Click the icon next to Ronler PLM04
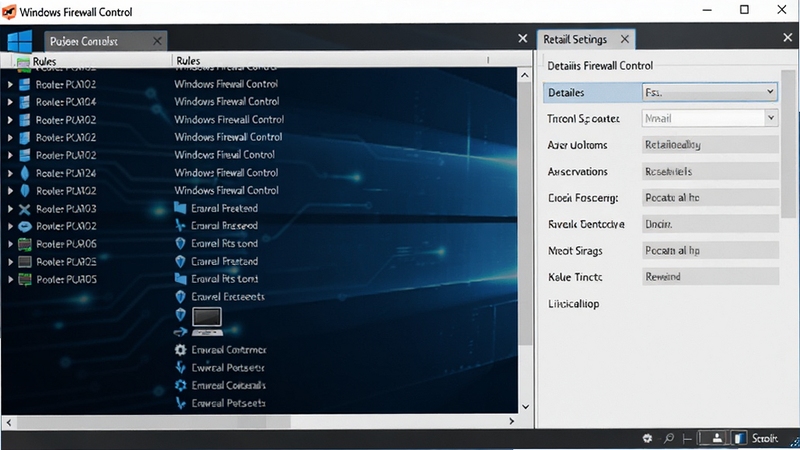800x450 pixels. coord(24,102)
